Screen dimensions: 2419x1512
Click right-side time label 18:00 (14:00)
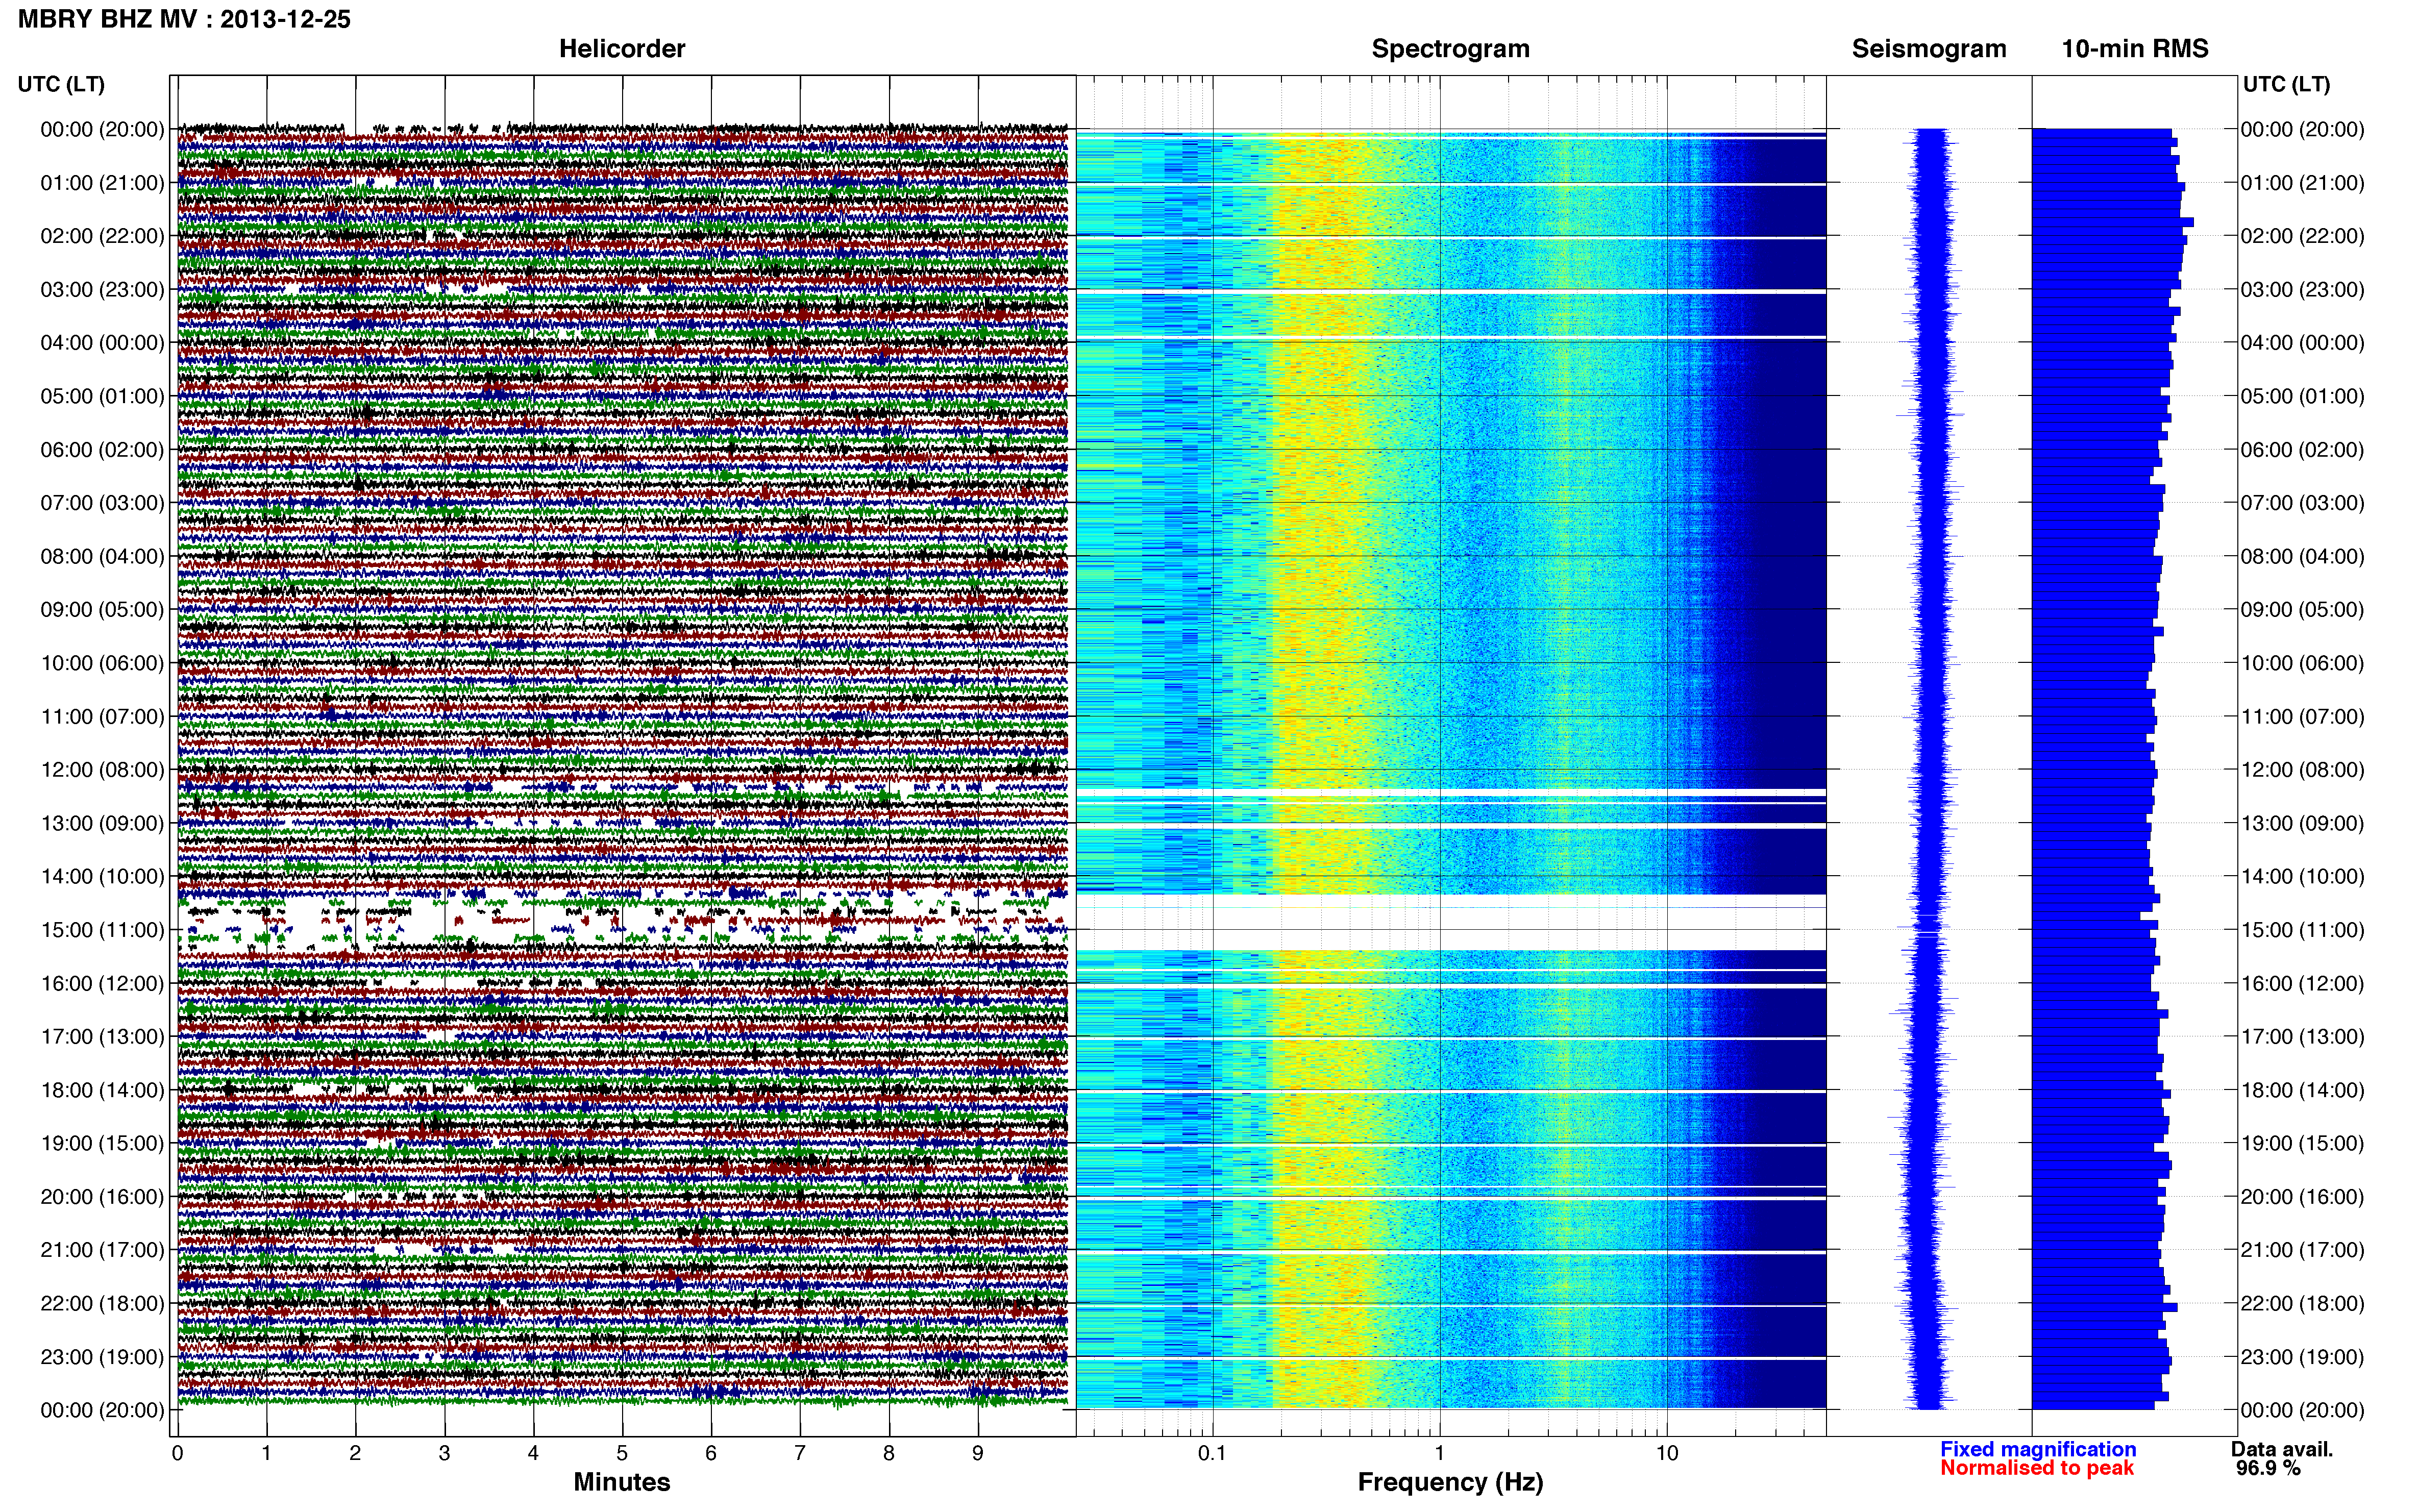point(2302,1090)
